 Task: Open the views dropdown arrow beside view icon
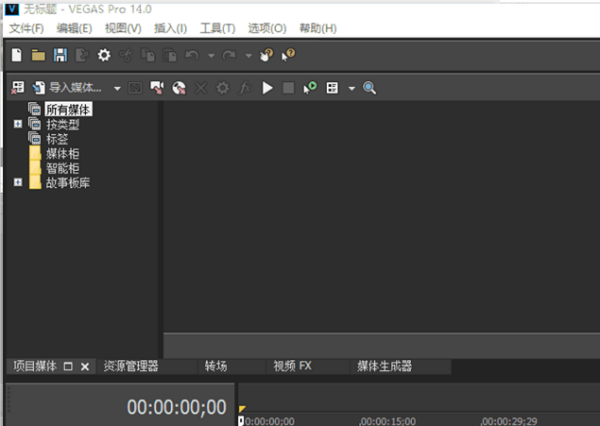[x=351, y=88]
